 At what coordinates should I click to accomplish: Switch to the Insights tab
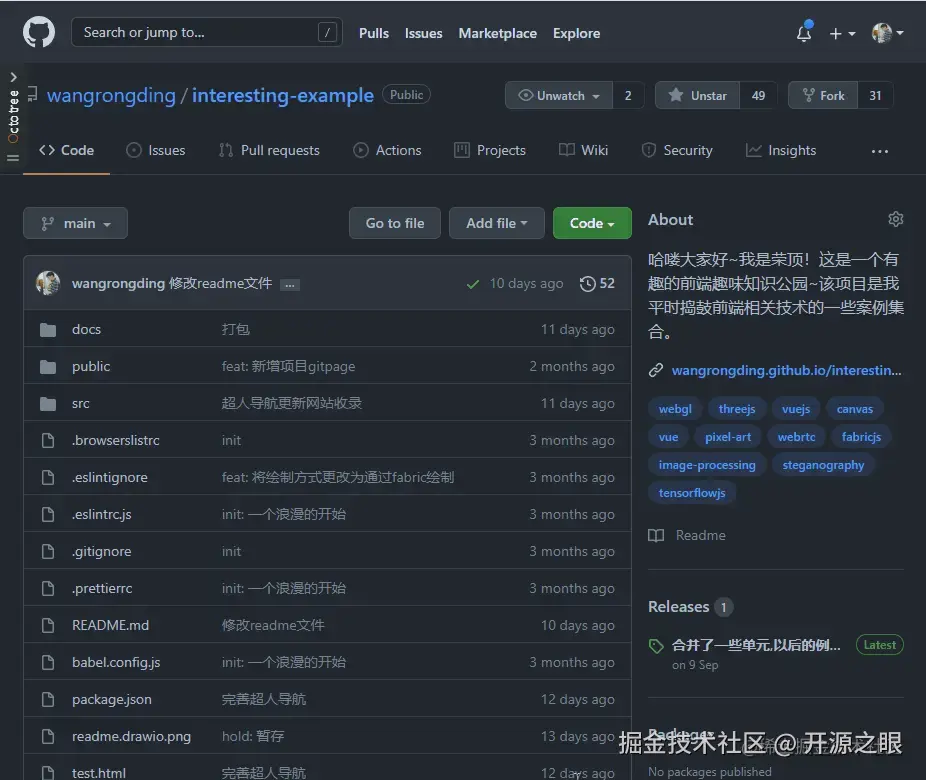point(781,151)
